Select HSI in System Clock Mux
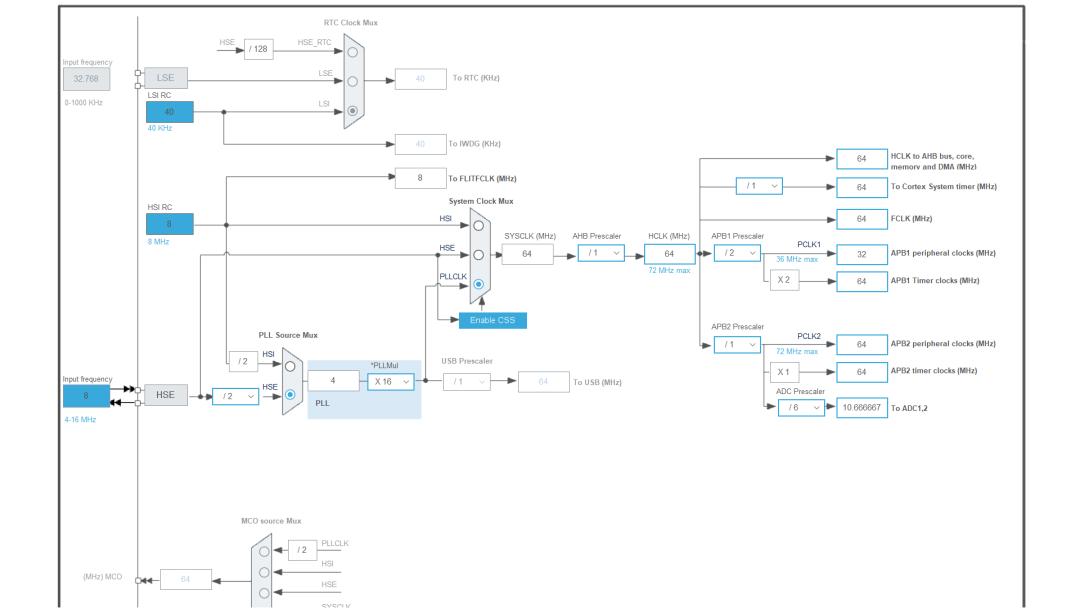Screen dimensions: 1080x608 coord(478,226)
